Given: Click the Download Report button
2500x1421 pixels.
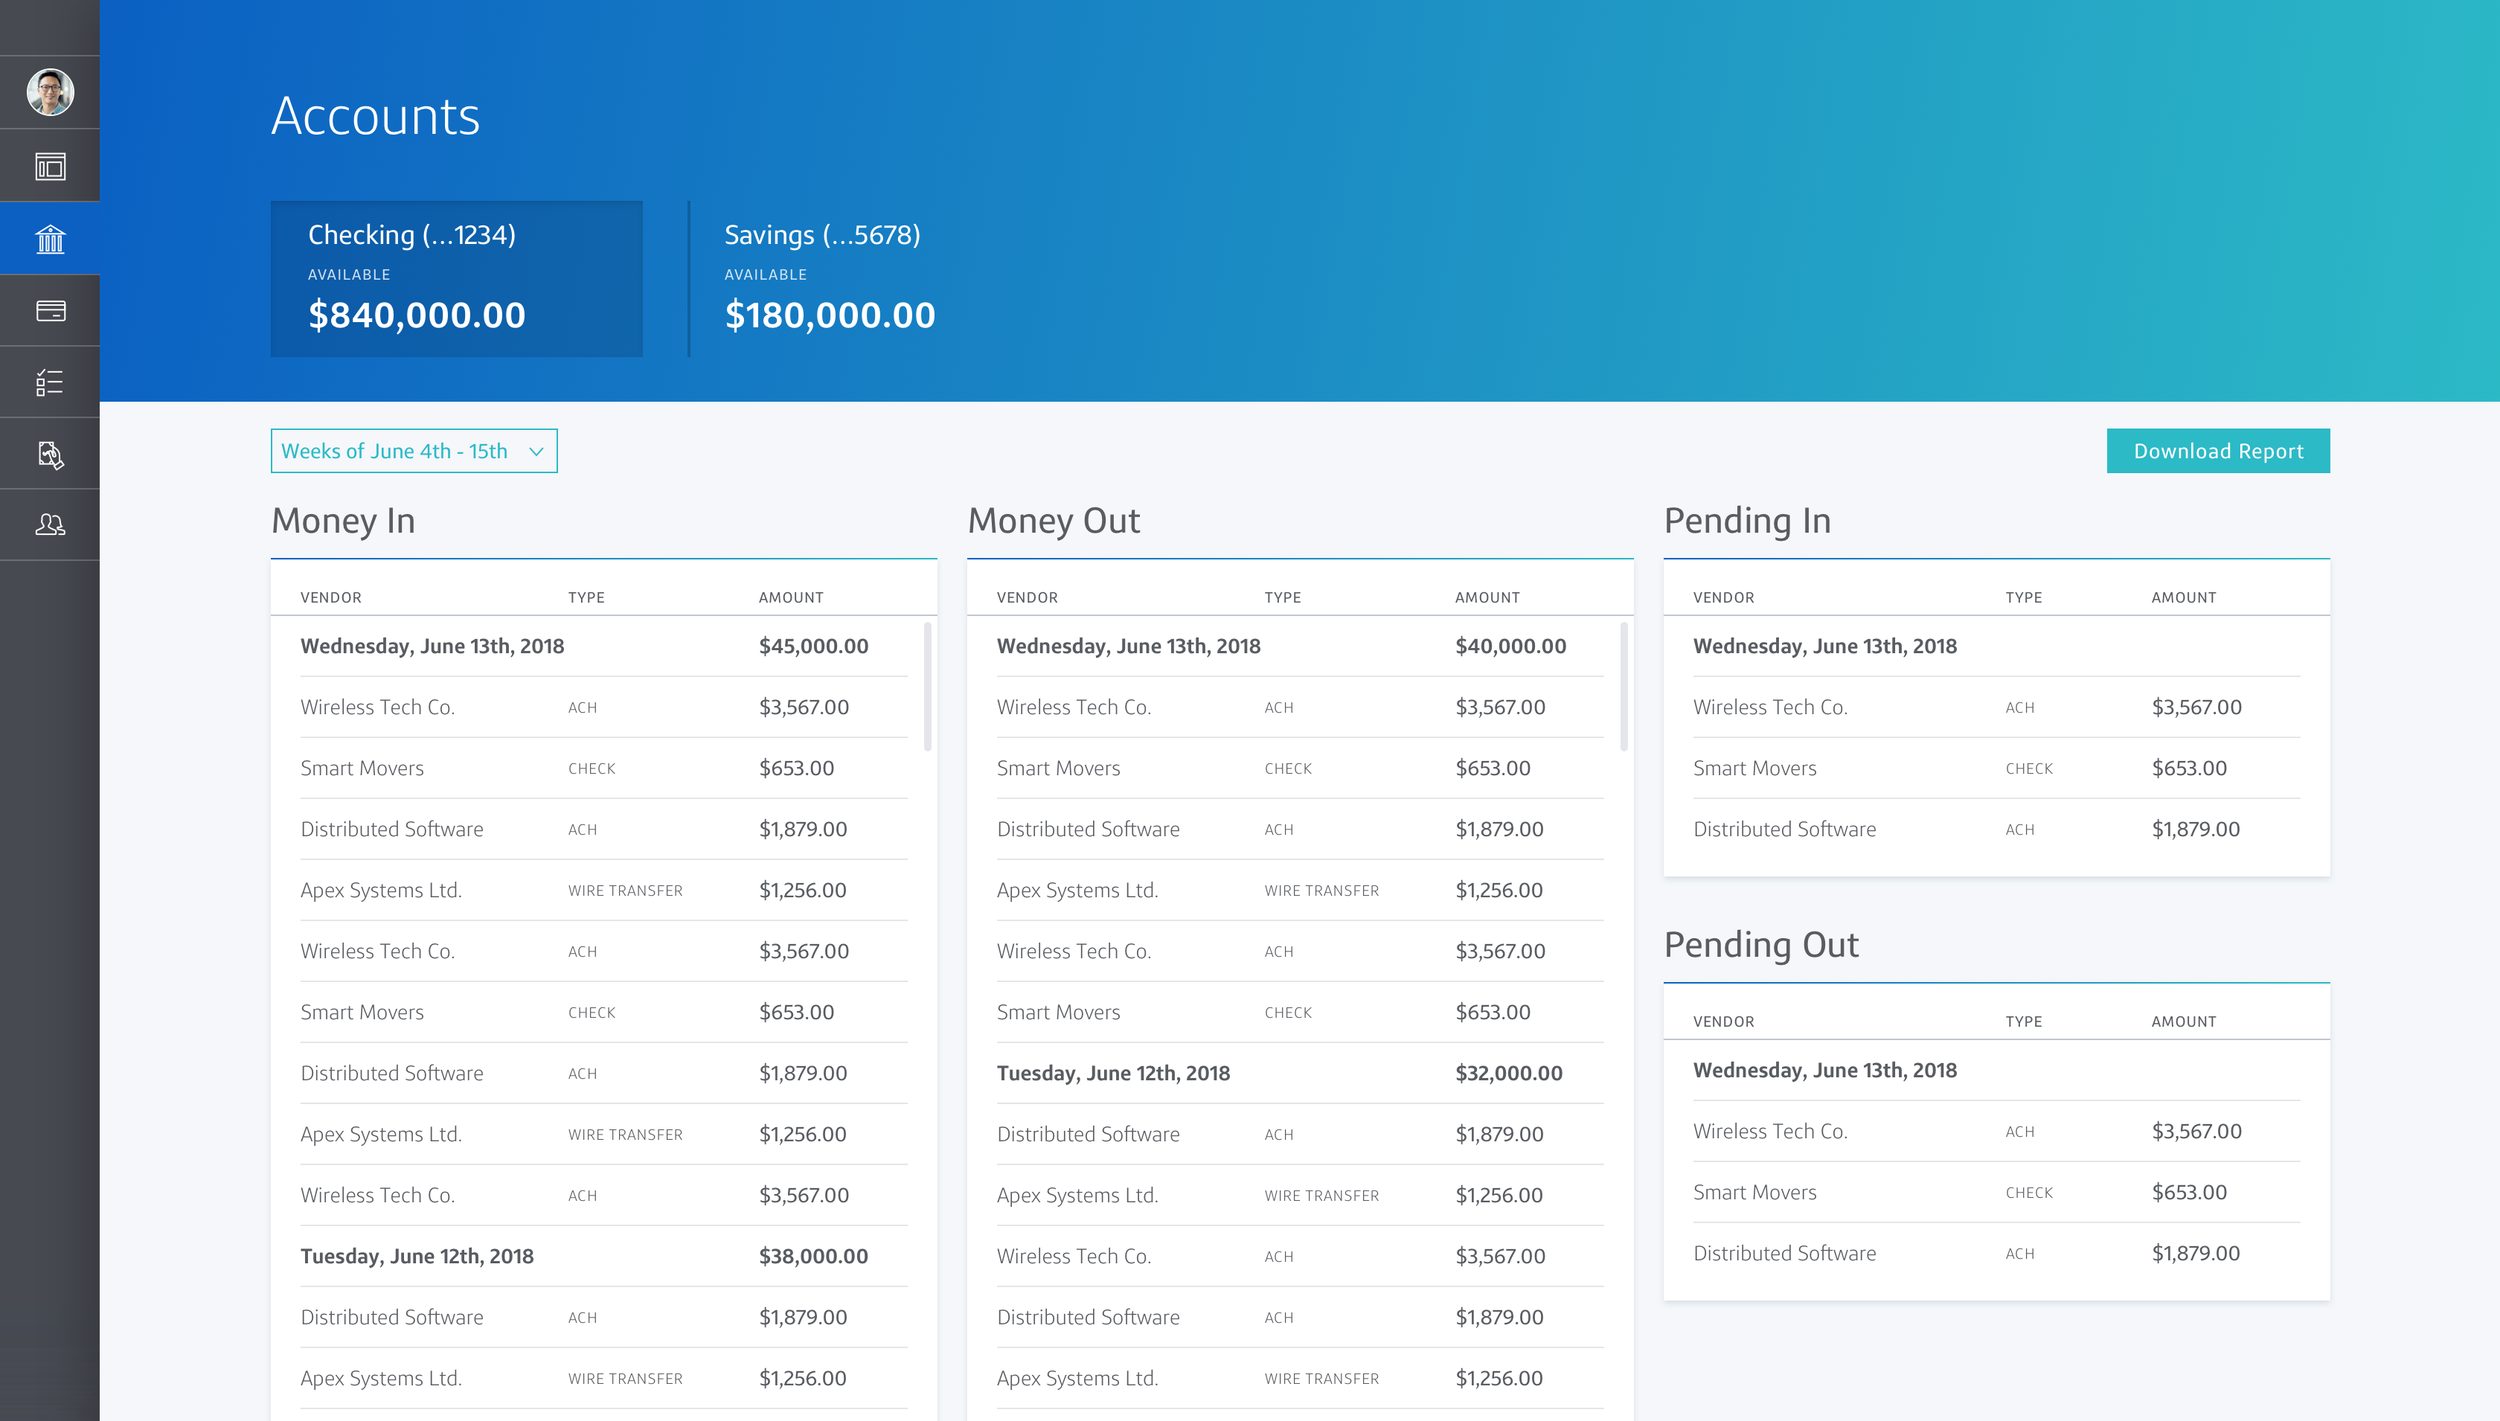Looking at the screenshot, I should [2217, 452].
